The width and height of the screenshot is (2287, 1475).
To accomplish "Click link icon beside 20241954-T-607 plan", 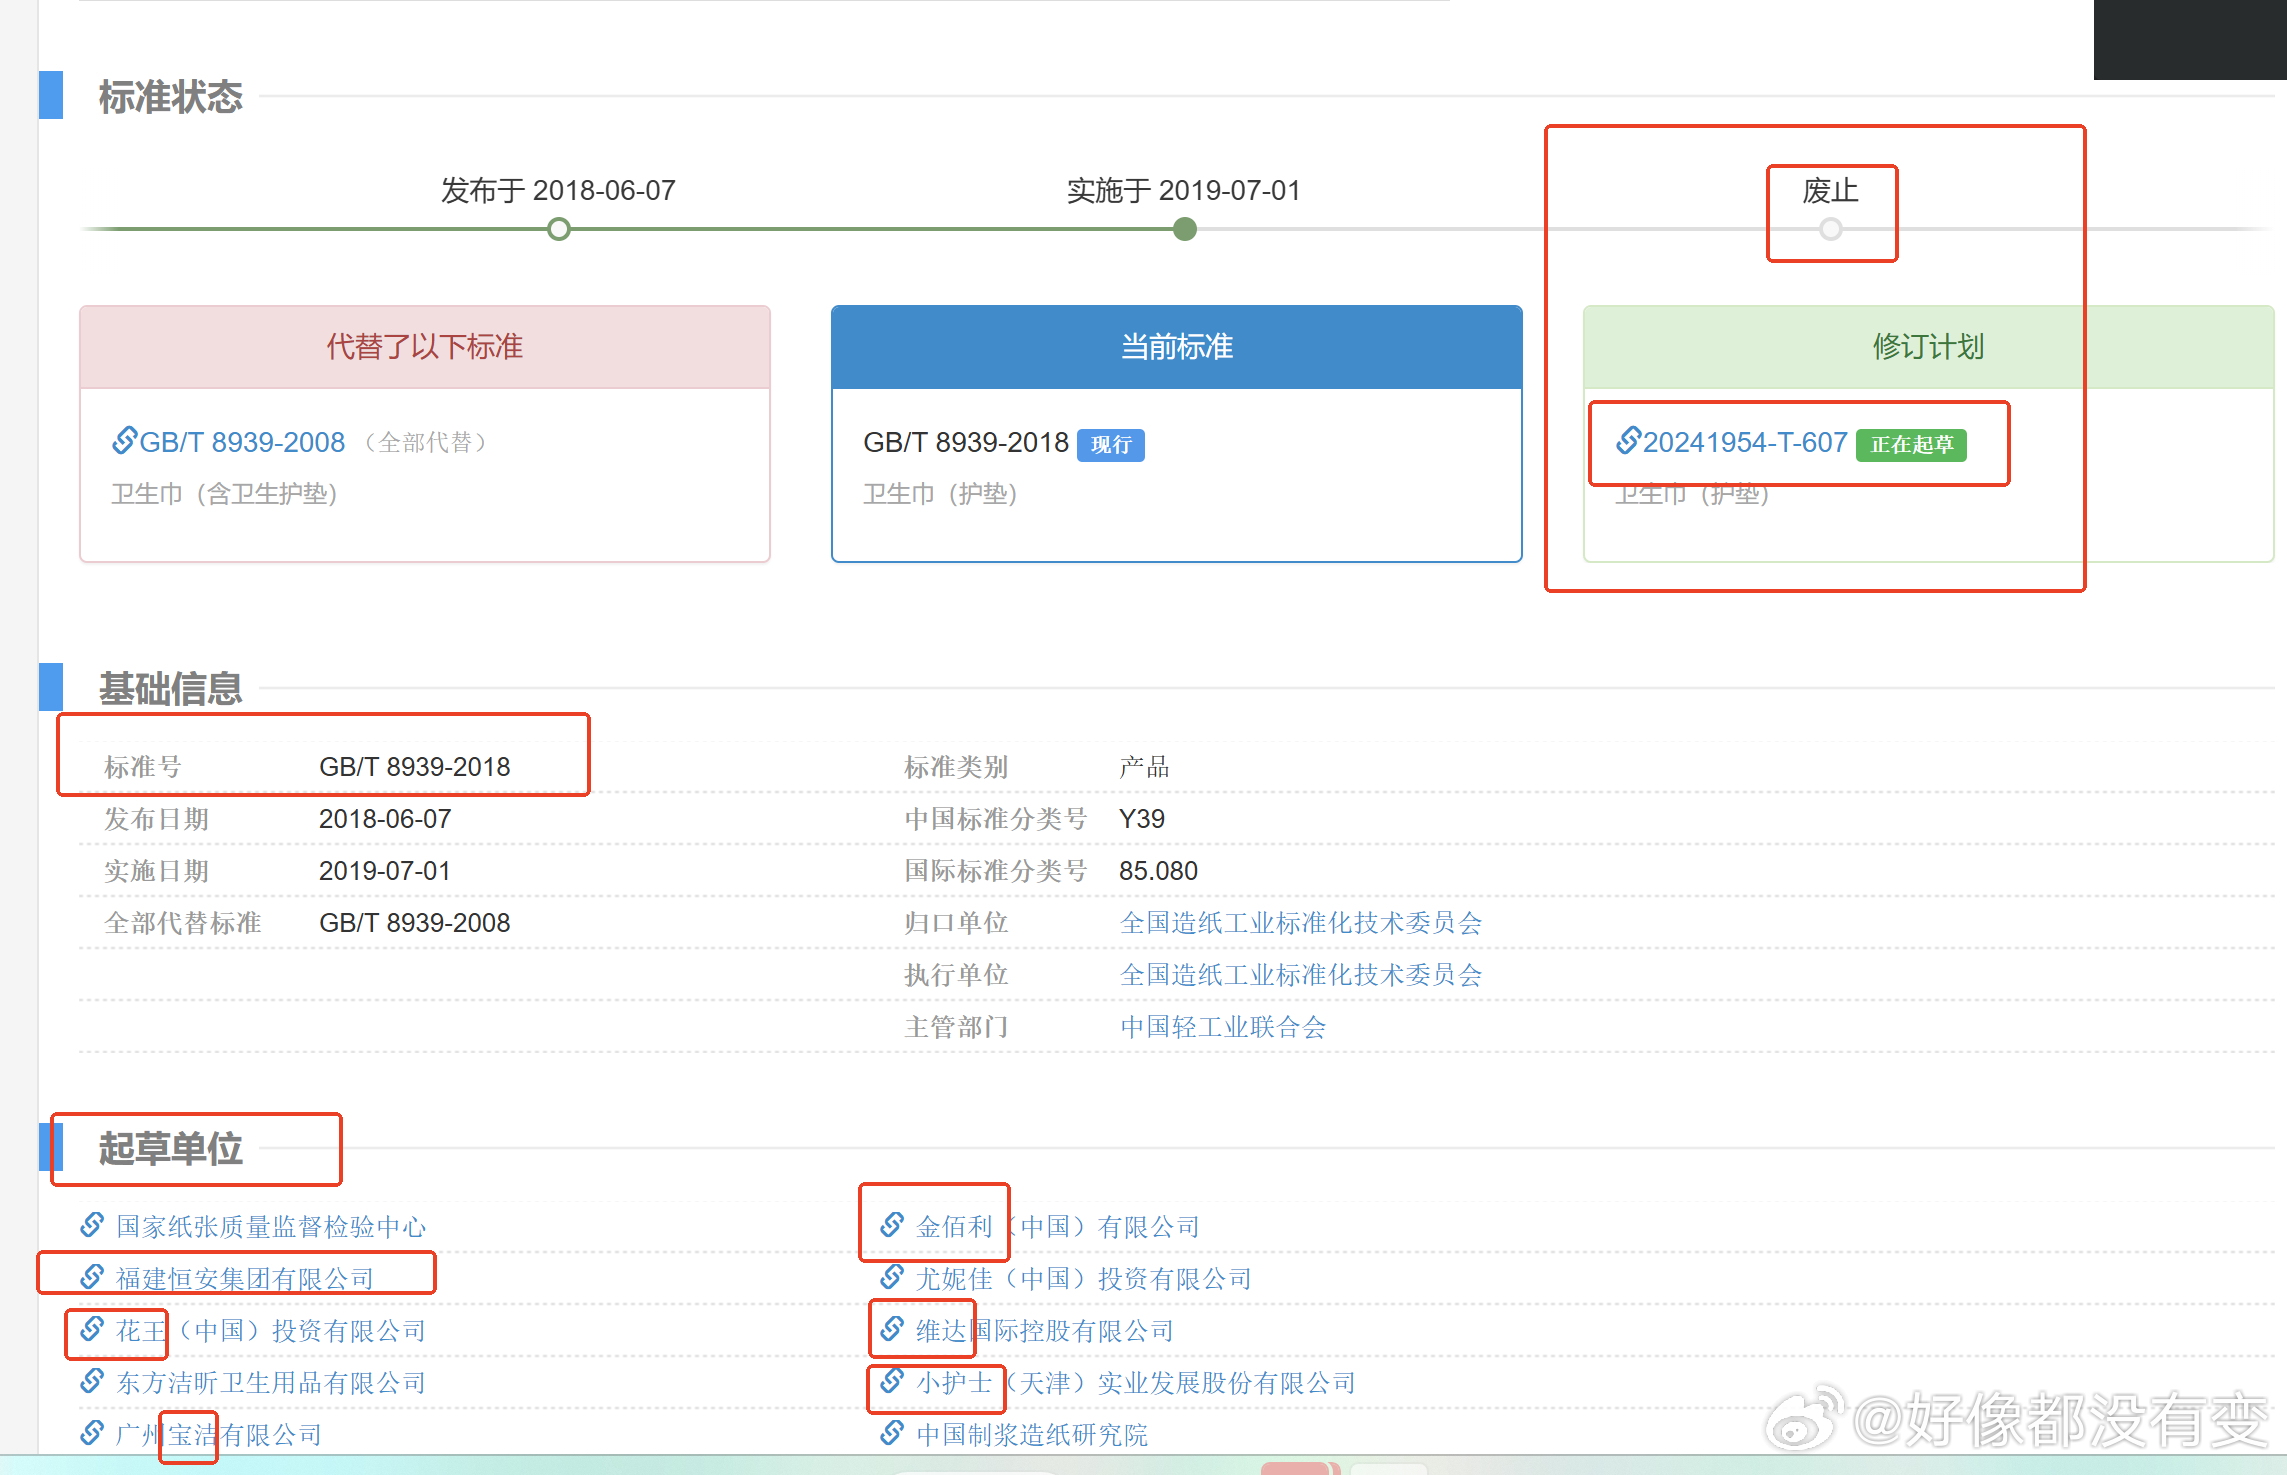I will click(x=1628, y=440).
